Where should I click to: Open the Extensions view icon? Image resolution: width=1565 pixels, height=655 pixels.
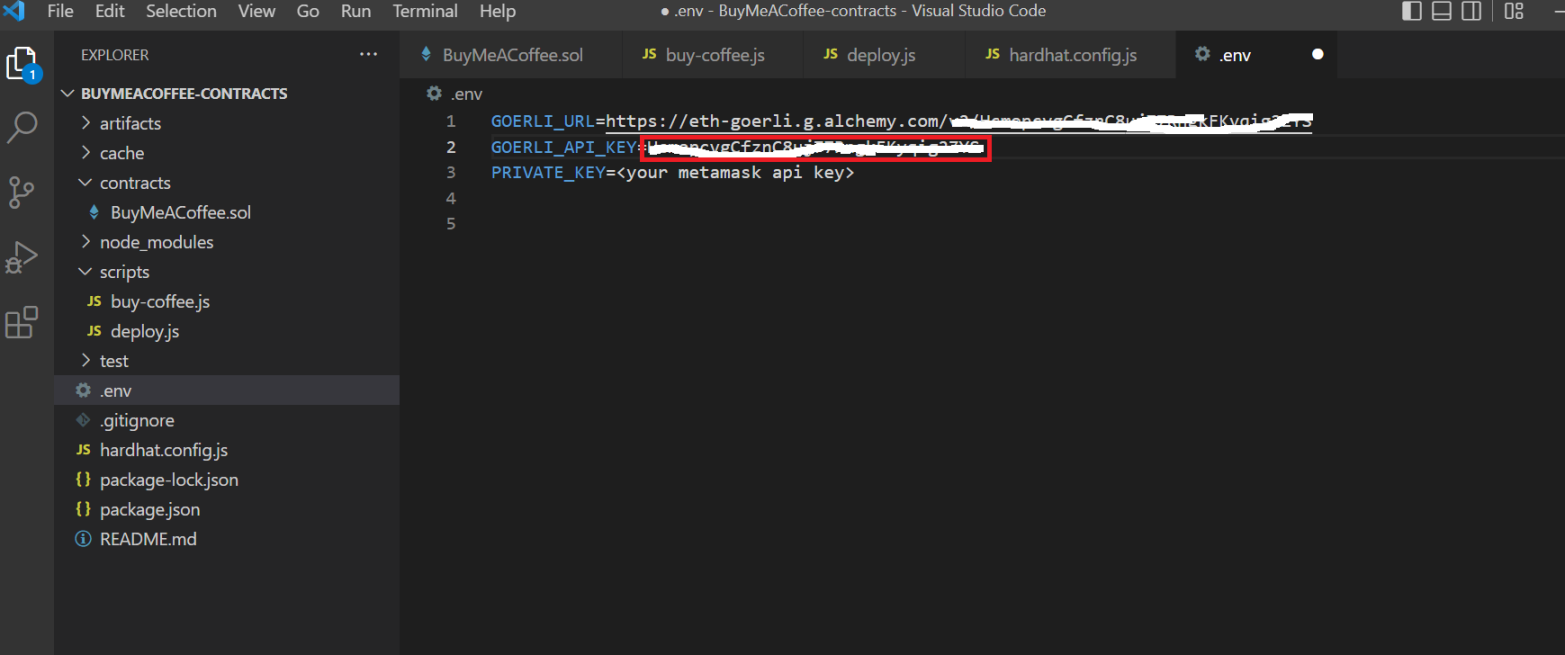pos(22,323)
